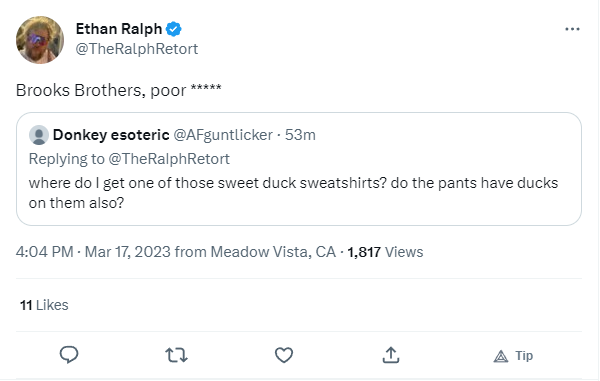Click the blue verified badge
Viewport: 600px width, 381px height.
(x=174, y=29)
